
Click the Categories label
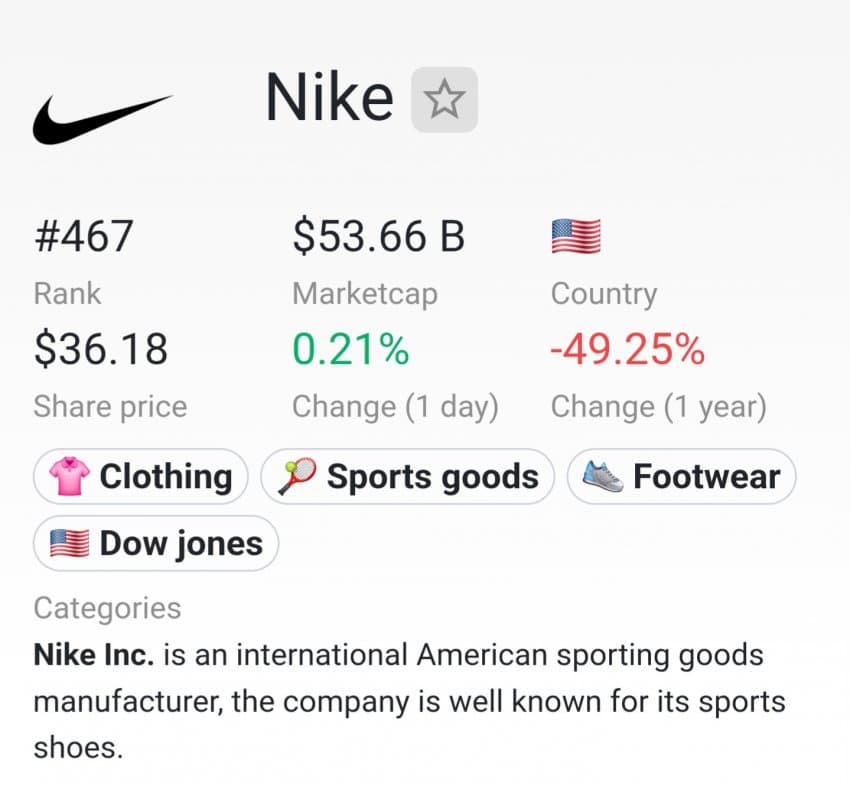click(107, 608)
